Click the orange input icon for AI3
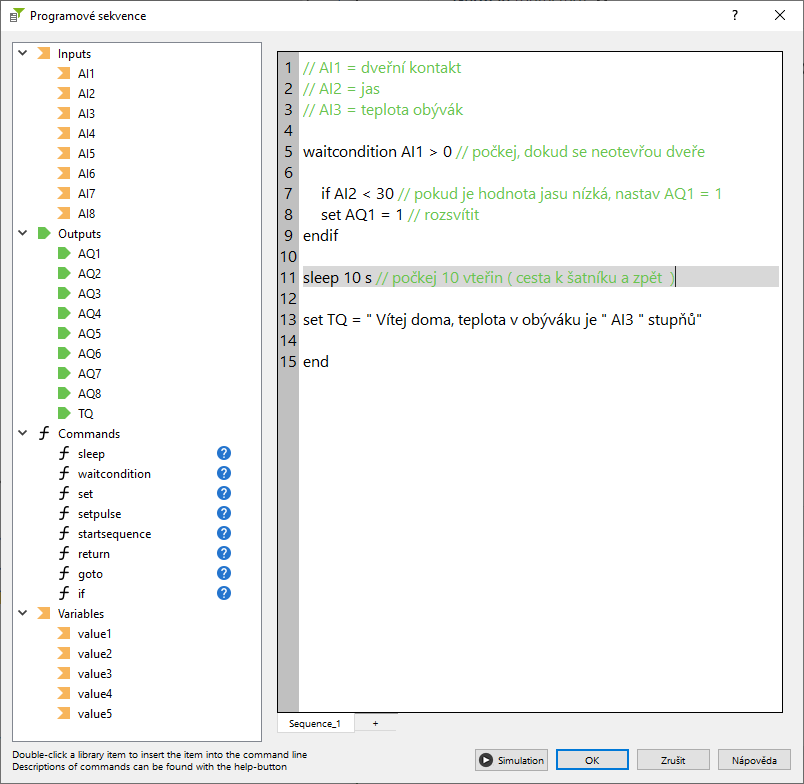Viewport: 804px width, 784px height. [x=64, y=114]
